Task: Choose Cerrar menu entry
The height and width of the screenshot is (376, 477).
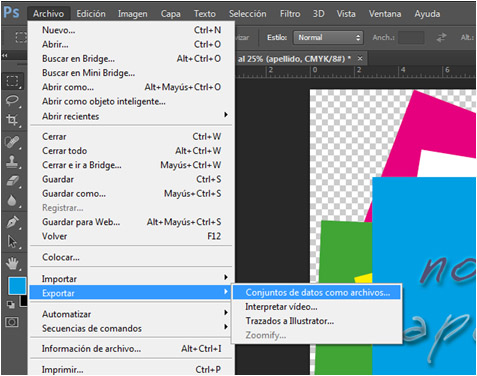Action: [131, 136]
